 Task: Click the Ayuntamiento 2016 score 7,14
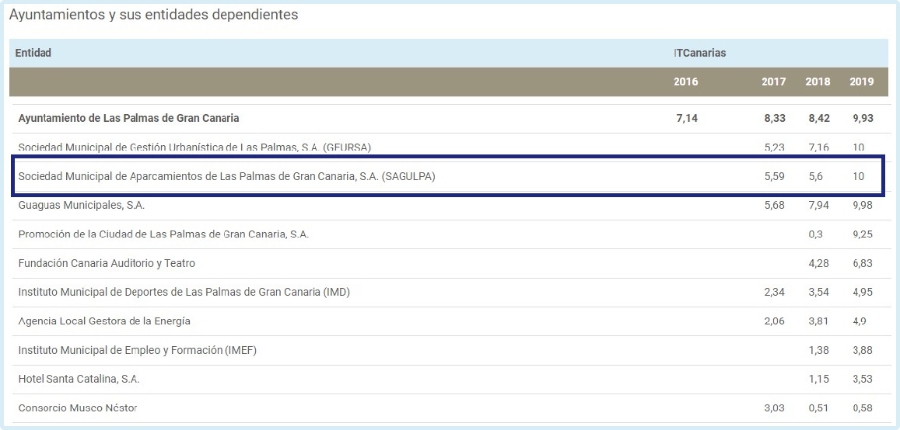pos(687,118)
